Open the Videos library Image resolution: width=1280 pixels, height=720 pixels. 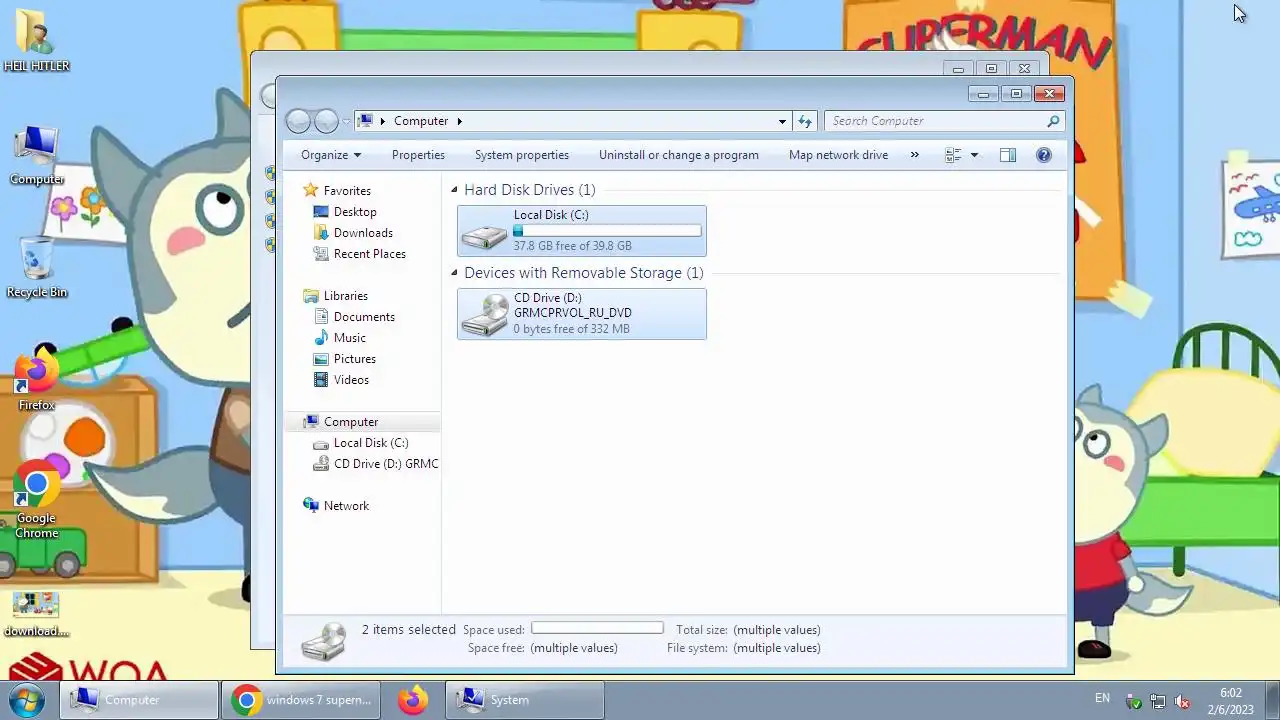(x=351, y=380)
